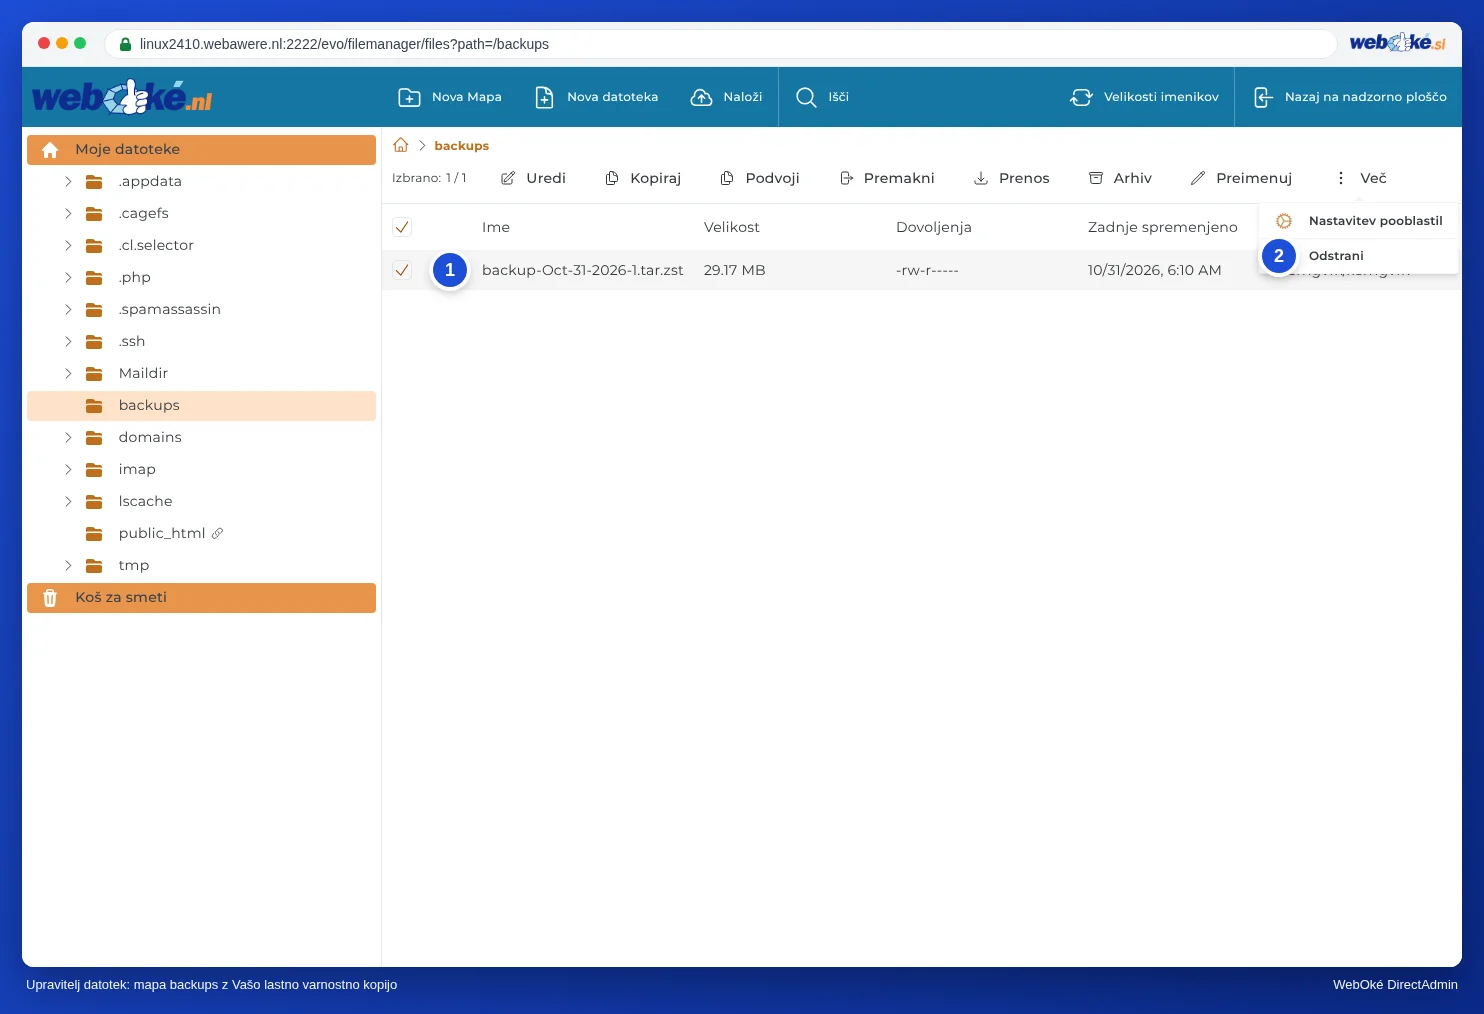Click the backups breadcrumb link
The width and height of the screenshot is (1484, 1014).
click(462, 146)
